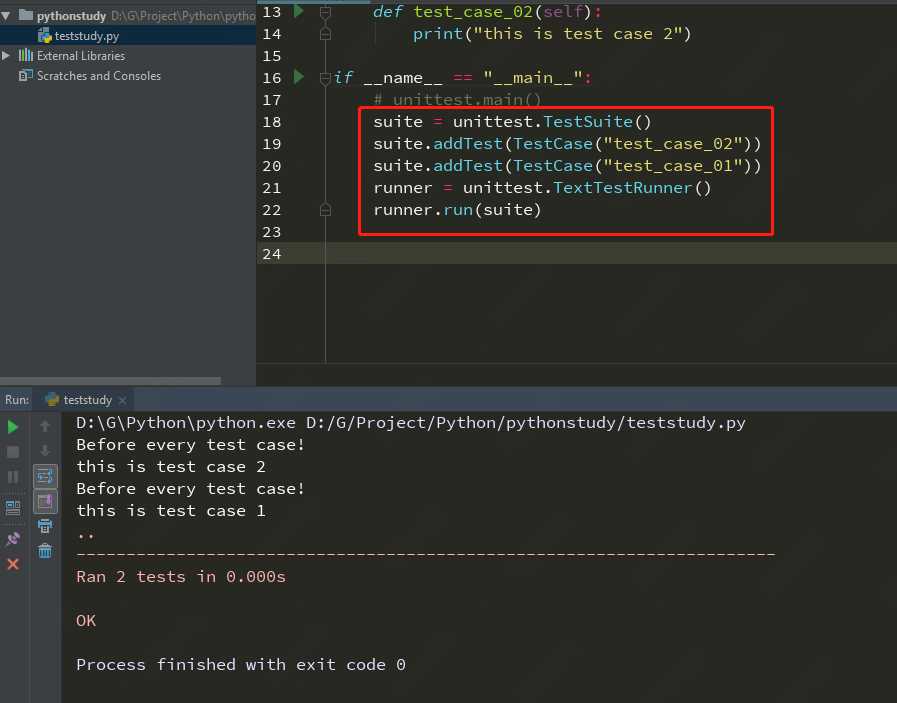This screenshot has height=703, width=897.
Task: Pin the Run tab with the pin icon
Action: point(13,538)
